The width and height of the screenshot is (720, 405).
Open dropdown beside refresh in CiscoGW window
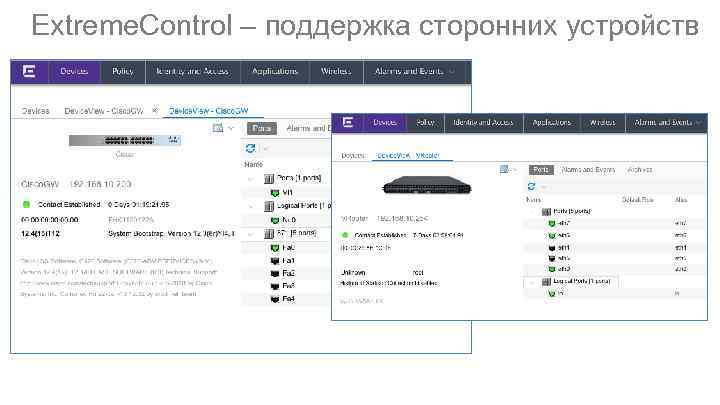click(265, 148)
